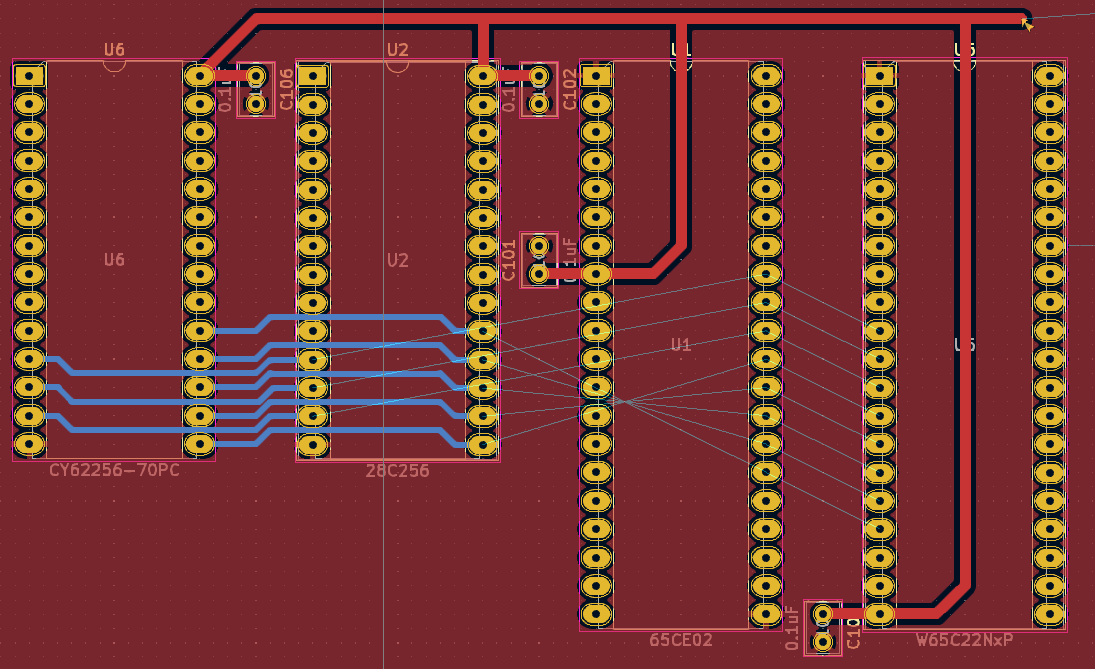Select the top pad of capacitor C102
This screenshot has width=1095, height=669.
point(539,75)
